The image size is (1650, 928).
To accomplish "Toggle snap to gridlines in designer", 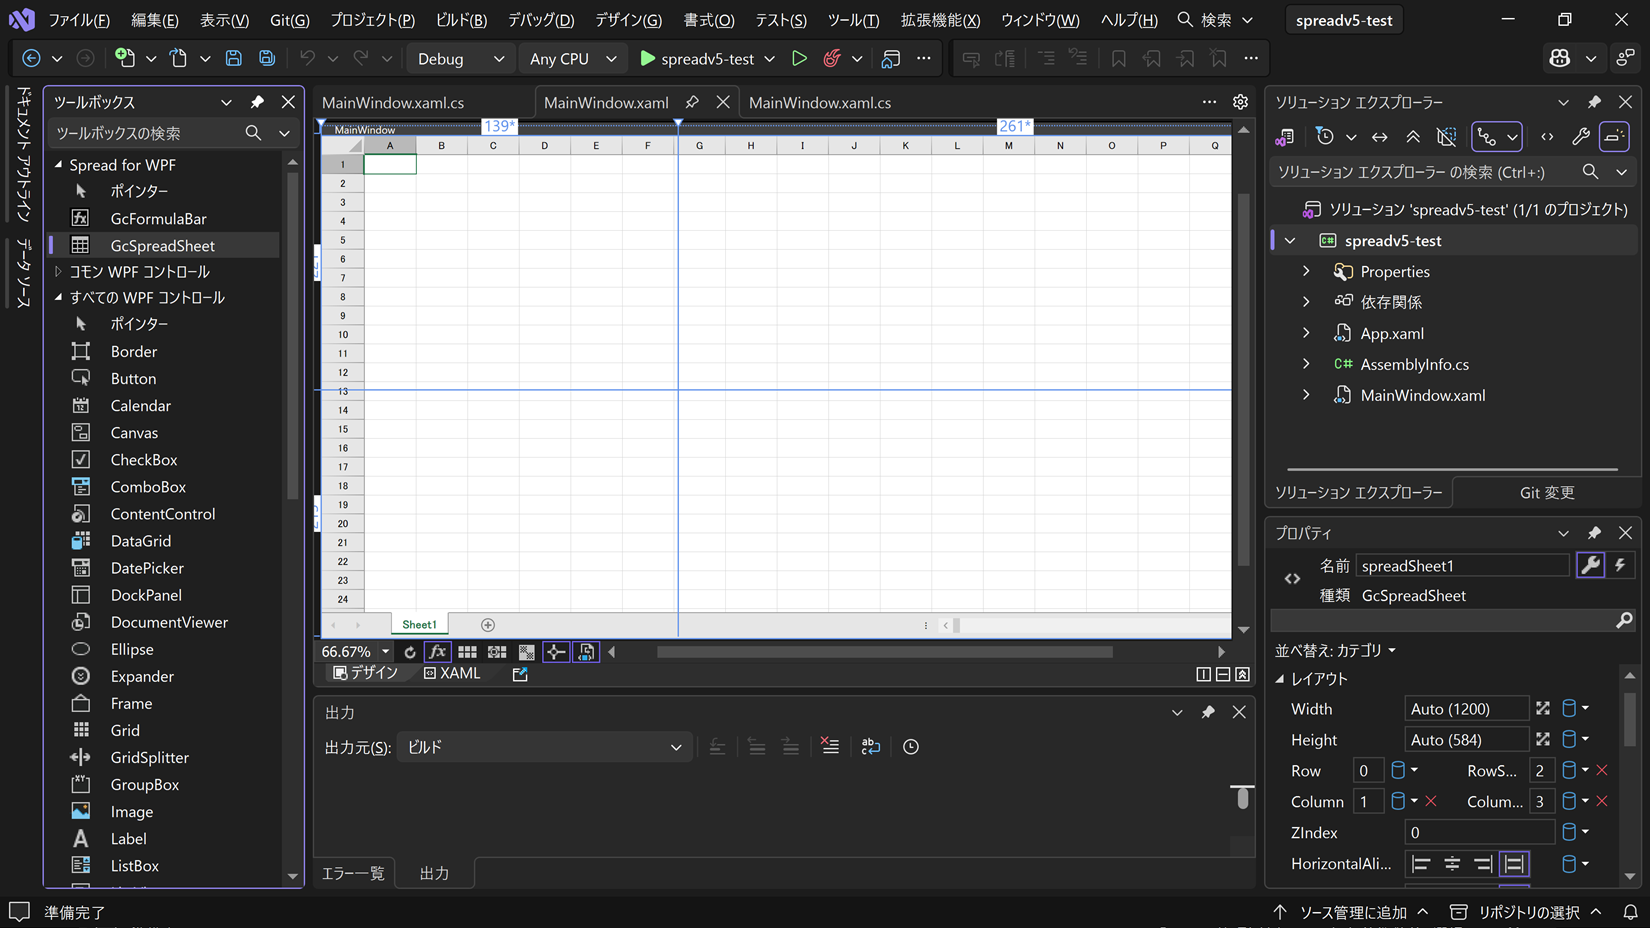I will point(497,652).
